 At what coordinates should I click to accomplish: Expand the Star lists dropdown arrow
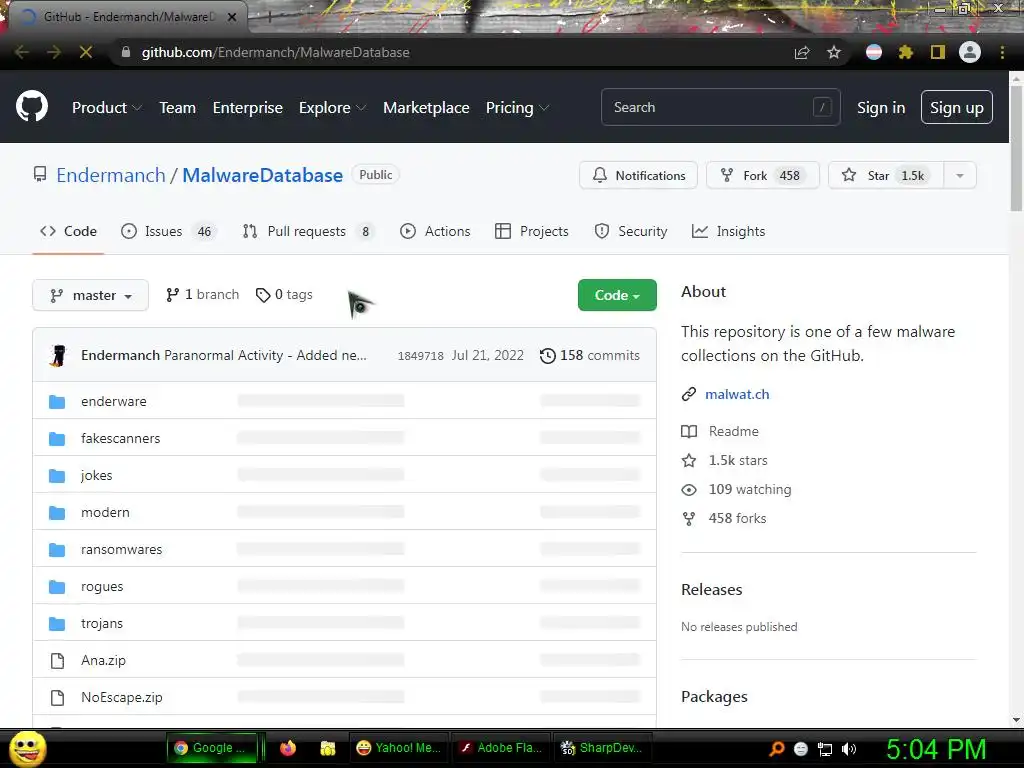(959, 175)
